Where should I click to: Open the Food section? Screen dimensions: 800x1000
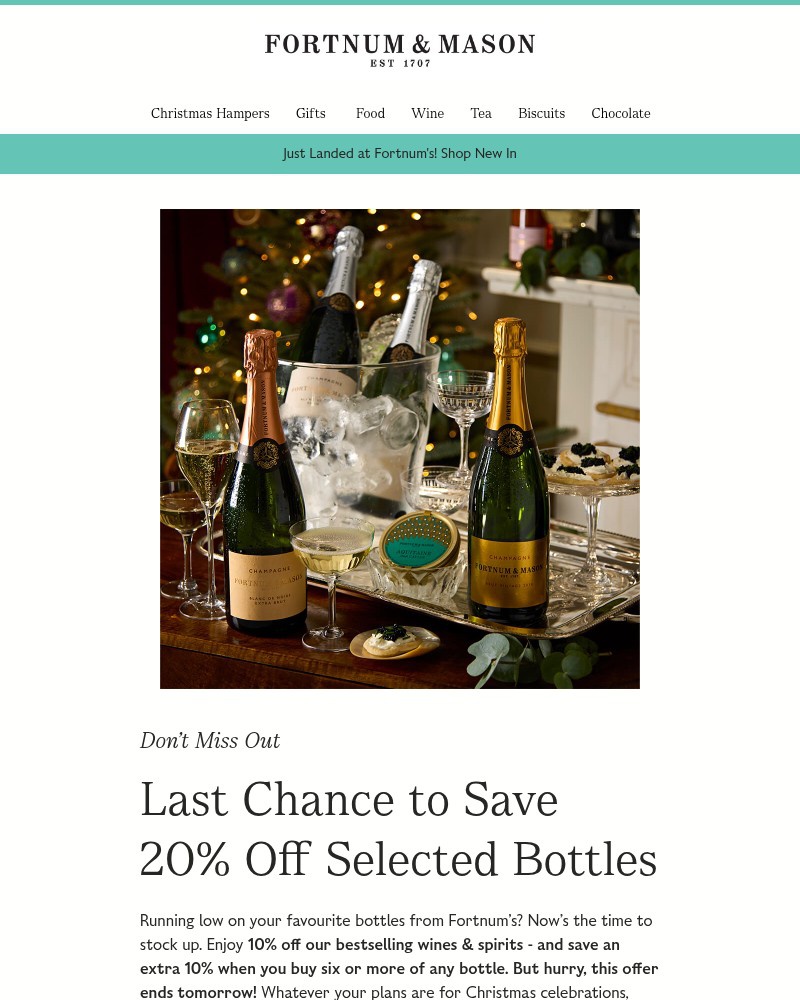click(370, 113)
